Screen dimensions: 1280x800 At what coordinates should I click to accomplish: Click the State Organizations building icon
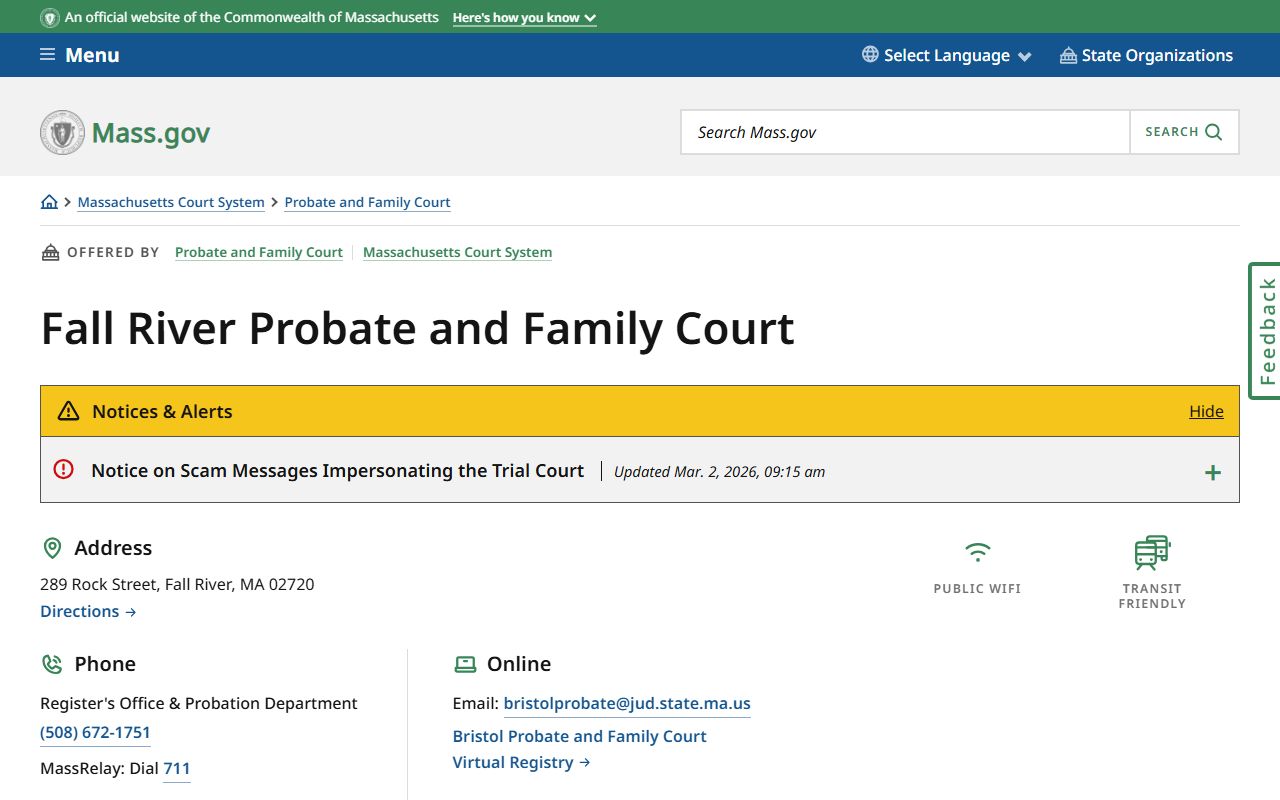click(x=1068, y=55)
